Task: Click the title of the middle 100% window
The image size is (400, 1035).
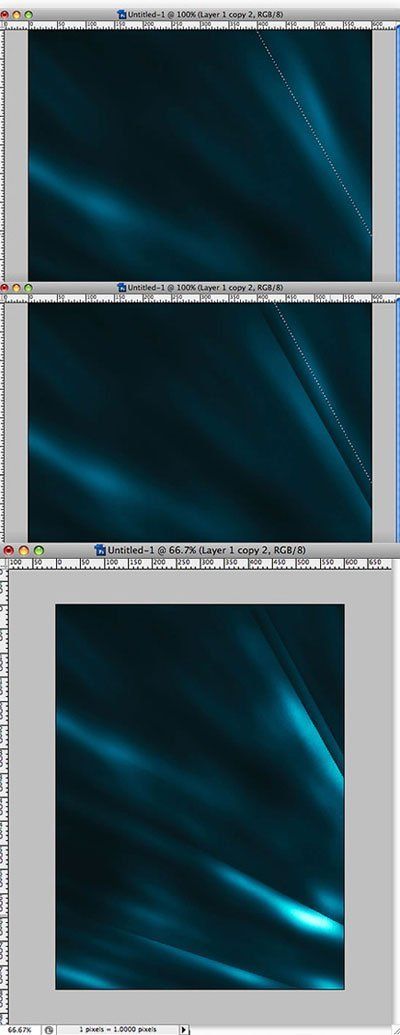Action: coord(205,287)
